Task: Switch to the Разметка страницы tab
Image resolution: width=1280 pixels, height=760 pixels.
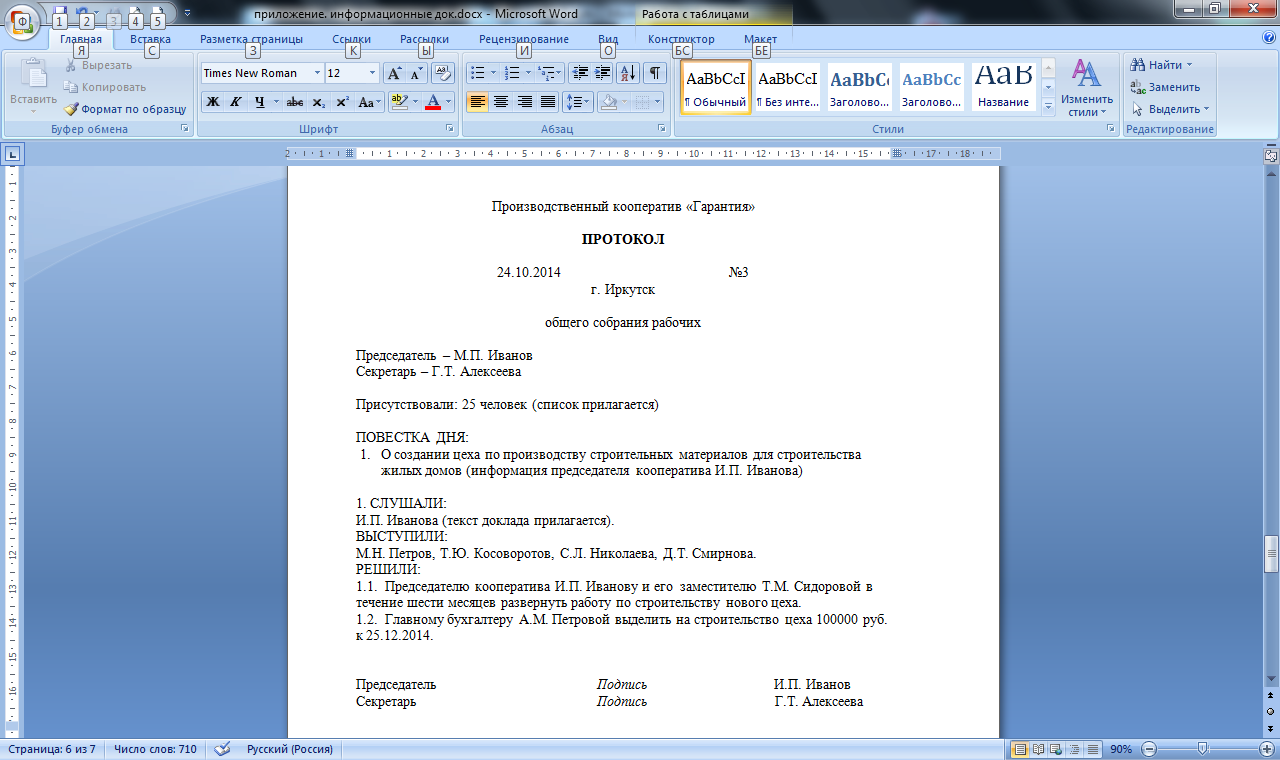Action: coord(251,39)
